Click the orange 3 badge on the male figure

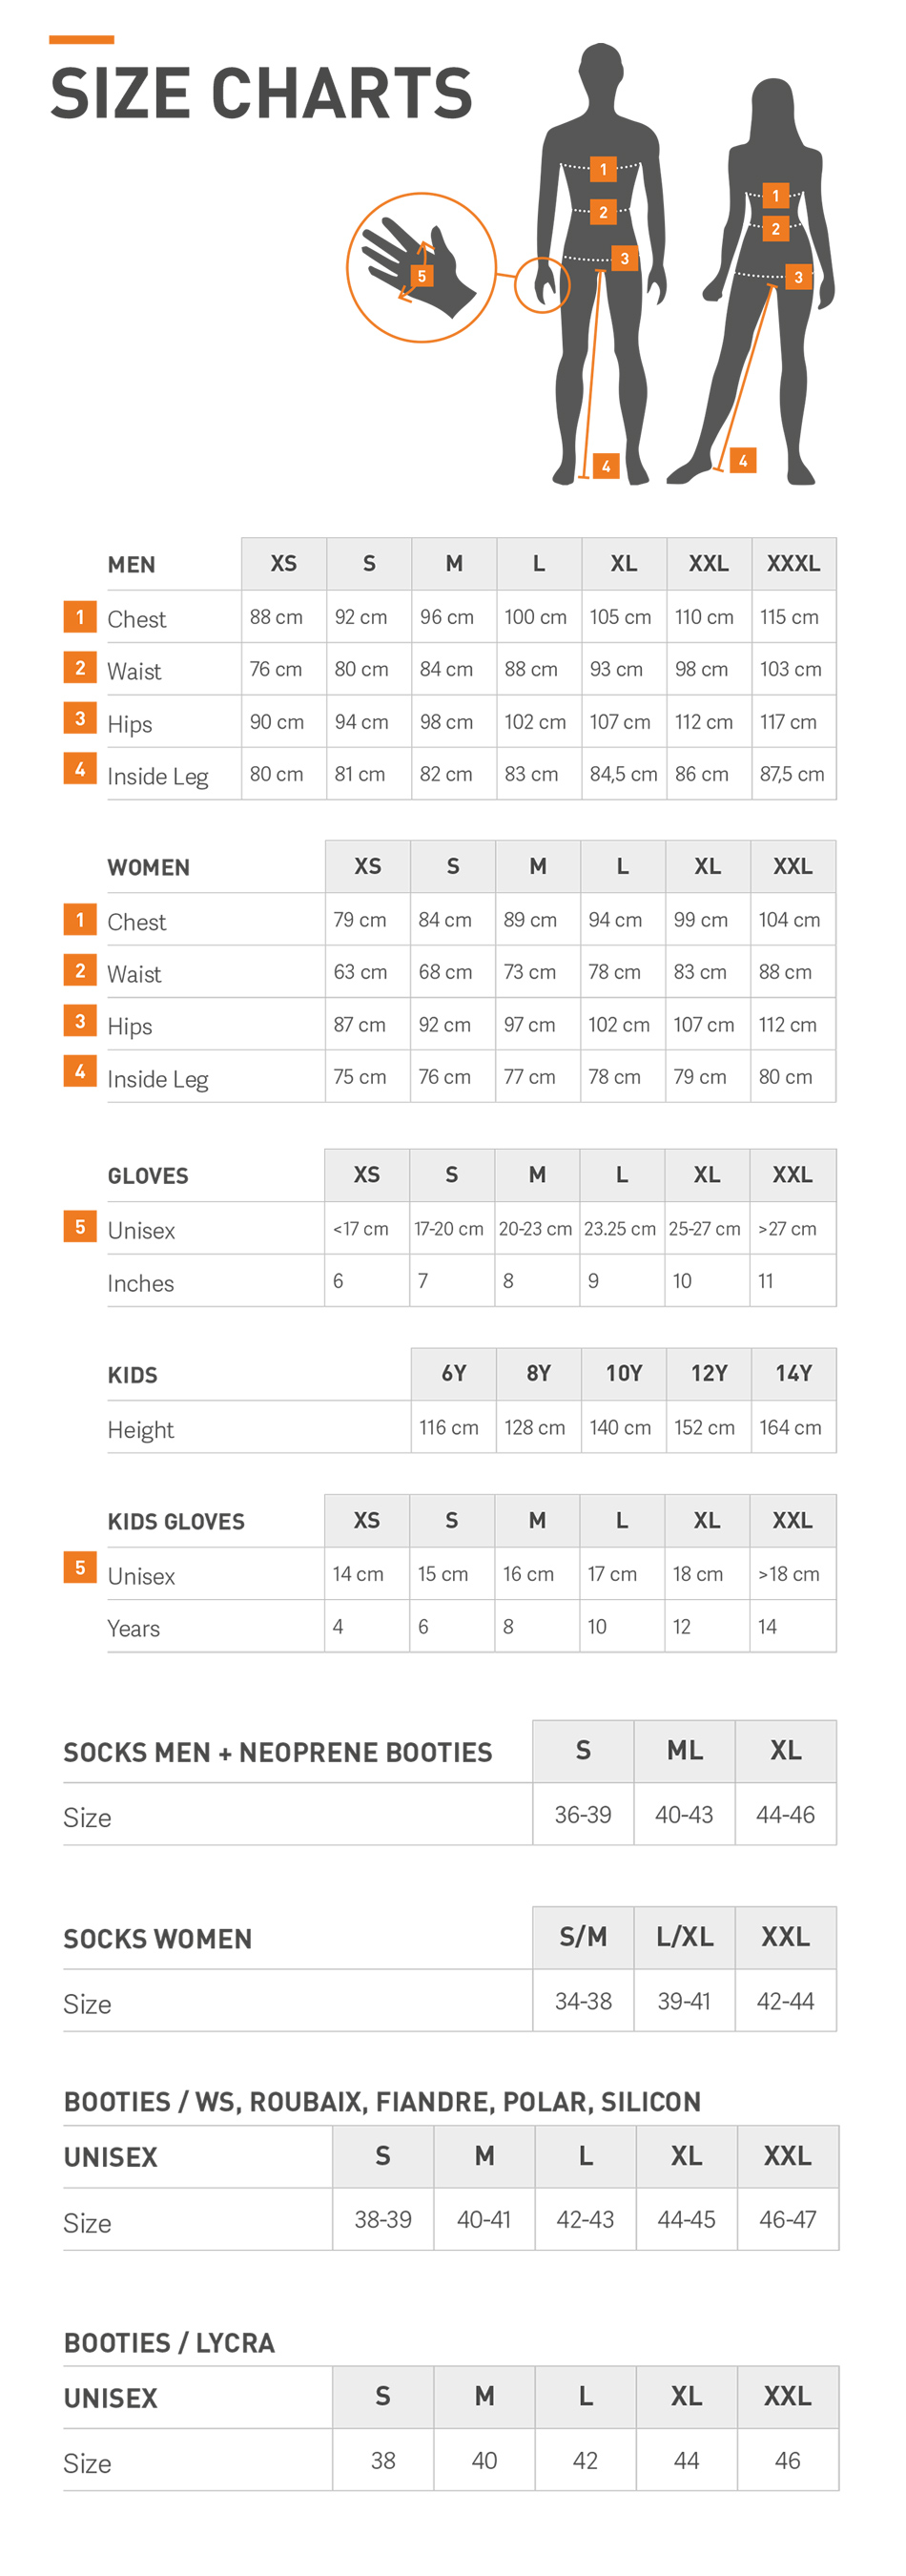[x=624, y=258]
